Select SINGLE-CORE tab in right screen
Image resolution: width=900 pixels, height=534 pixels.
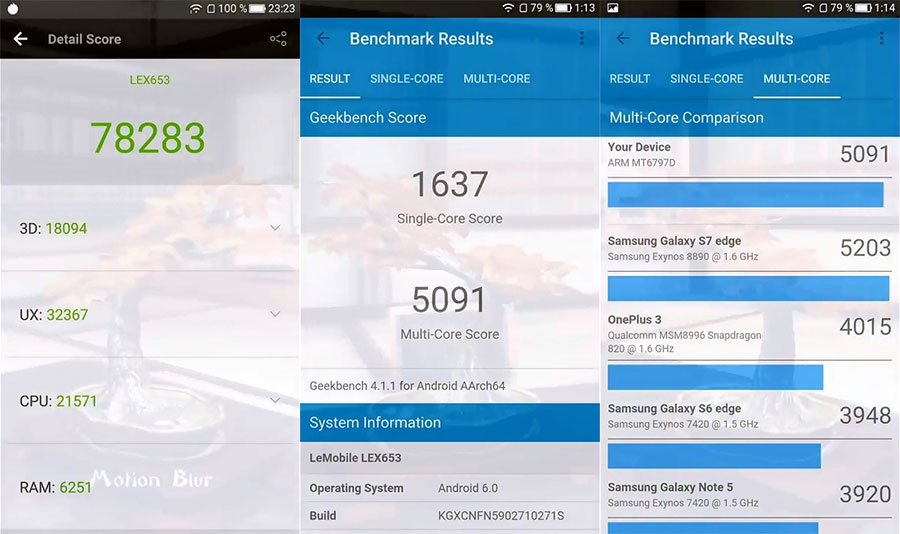[x=707, y=79]
